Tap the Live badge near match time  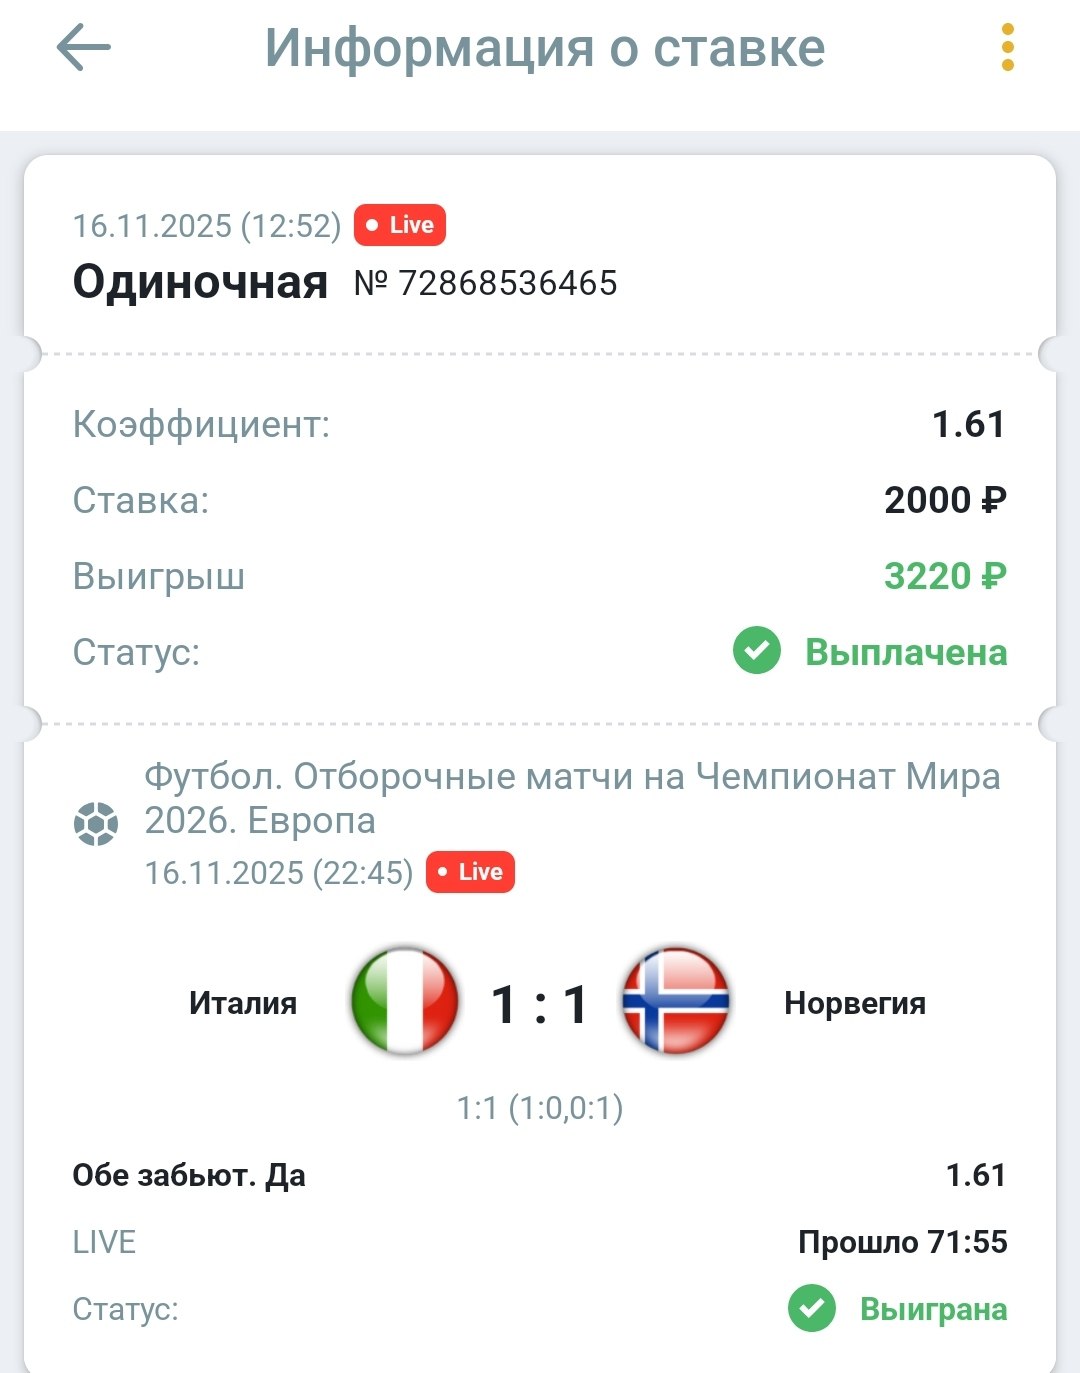pos(470,872)
